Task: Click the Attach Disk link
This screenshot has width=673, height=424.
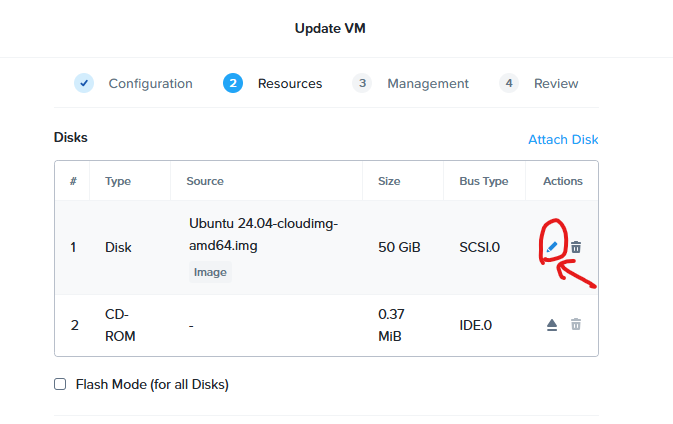Action: click(563, 140)
